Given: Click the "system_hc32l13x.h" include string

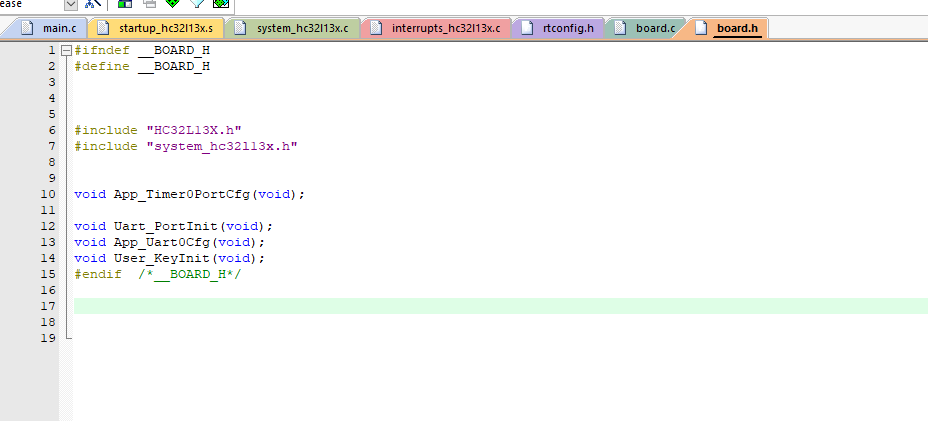Looking at the screenshot, I should (222, 146).
